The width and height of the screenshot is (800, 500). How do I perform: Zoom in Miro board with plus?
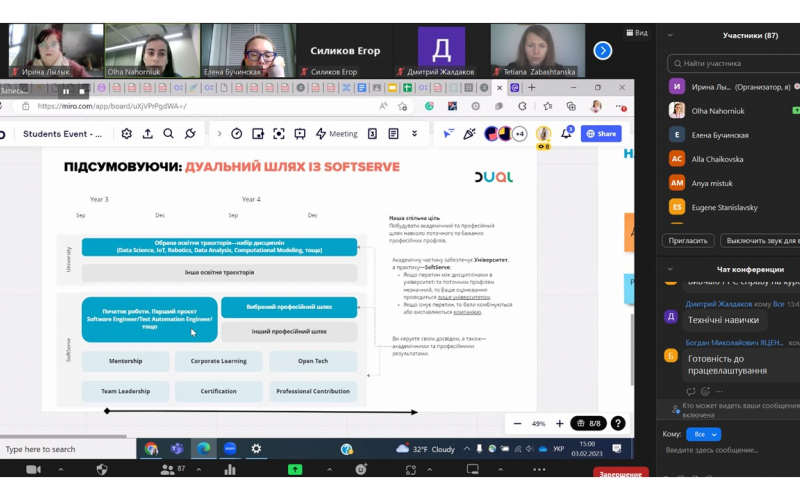[x=559, y=423]
